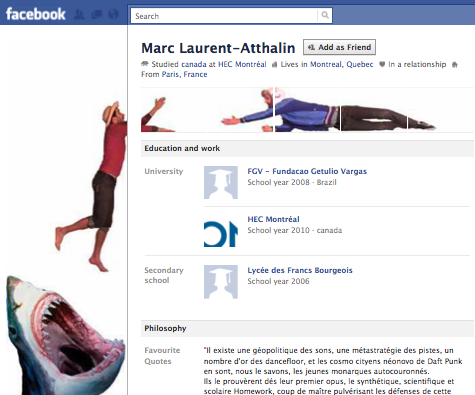475x395 pixels.
Task: Open the Montreal, Quebec location link
Action: coord(342,64)
